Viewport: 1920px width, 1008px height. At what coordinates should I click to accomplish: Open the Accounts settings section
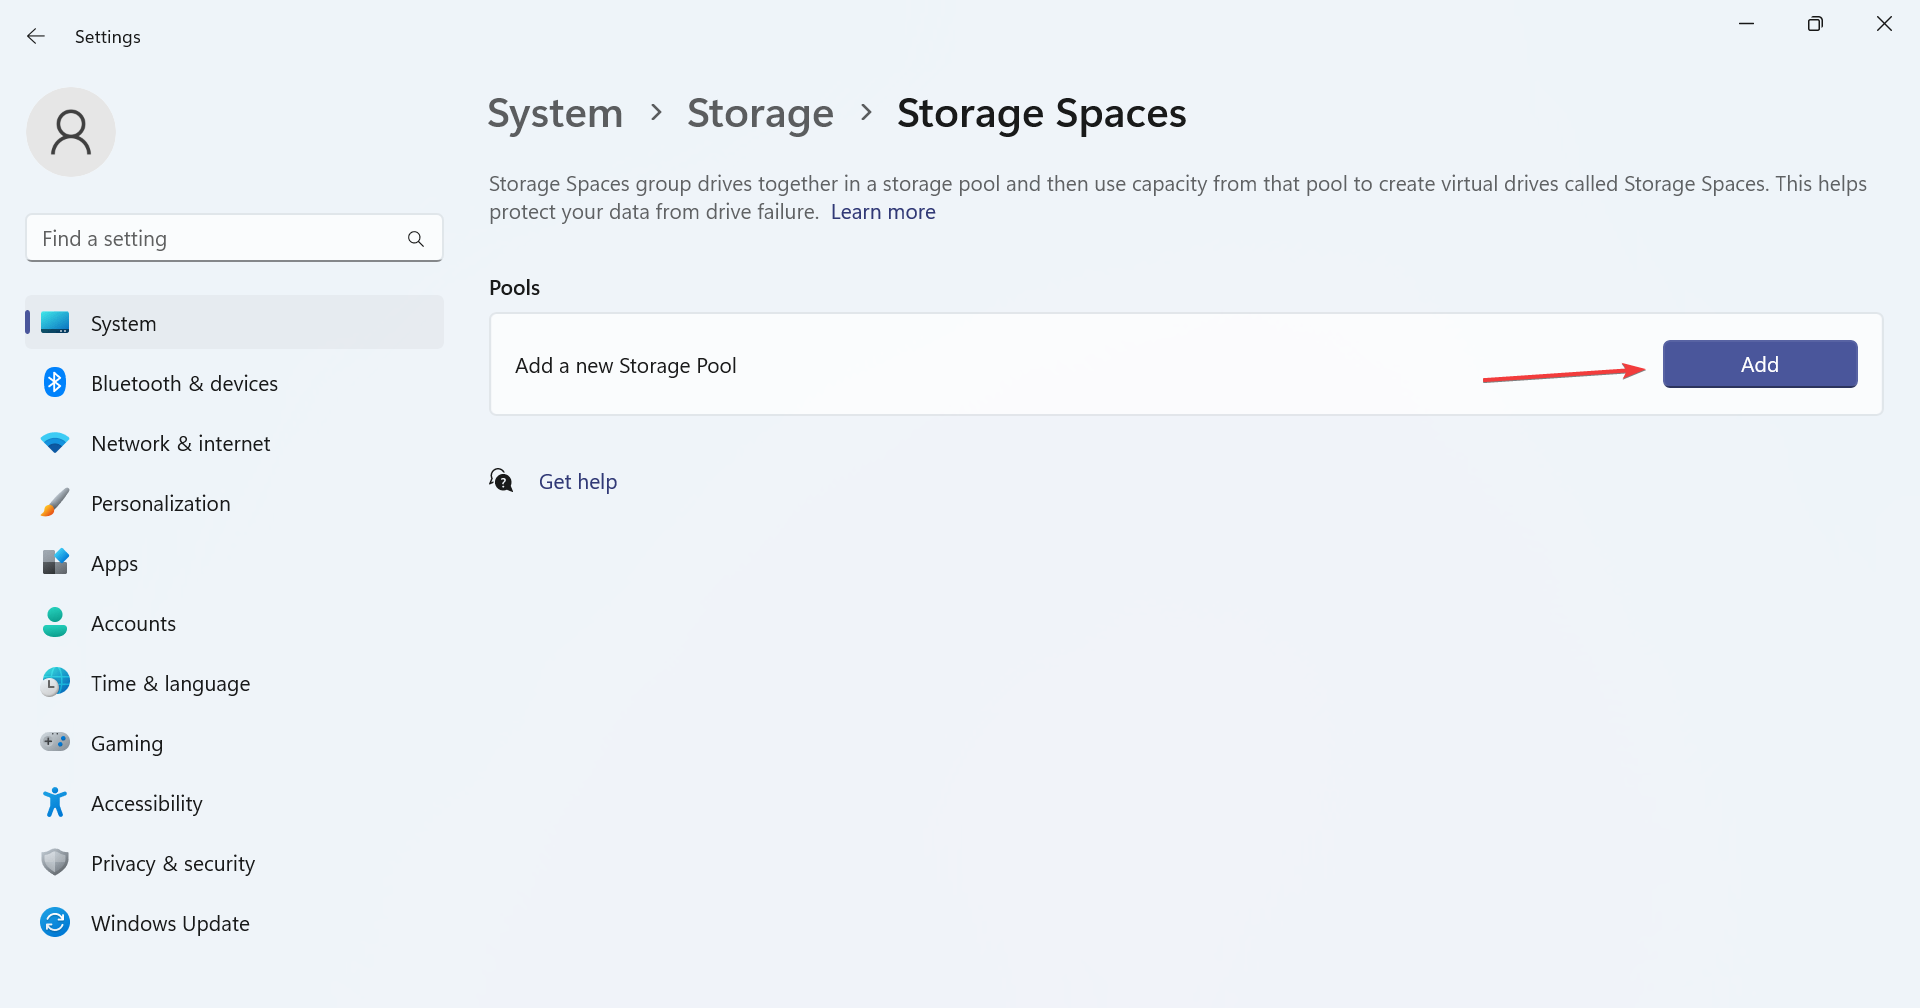[133, 624]
